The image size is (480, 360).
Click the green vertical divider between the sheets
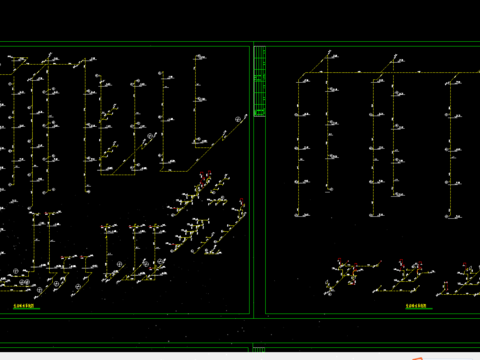point(253,180)
